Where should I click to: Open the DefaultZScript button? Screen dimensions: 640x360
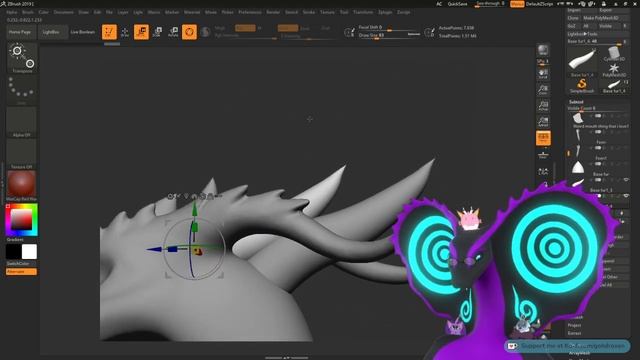(540, 4)
